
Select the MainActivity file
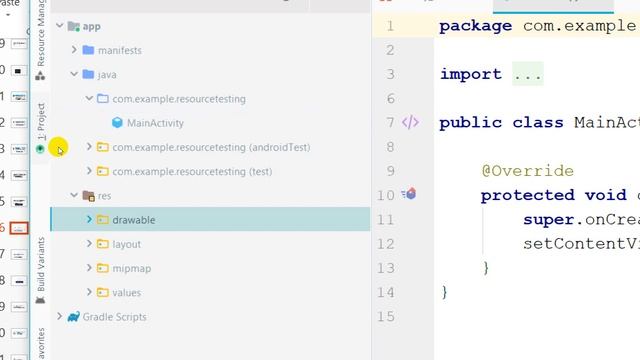coord(155,123)
